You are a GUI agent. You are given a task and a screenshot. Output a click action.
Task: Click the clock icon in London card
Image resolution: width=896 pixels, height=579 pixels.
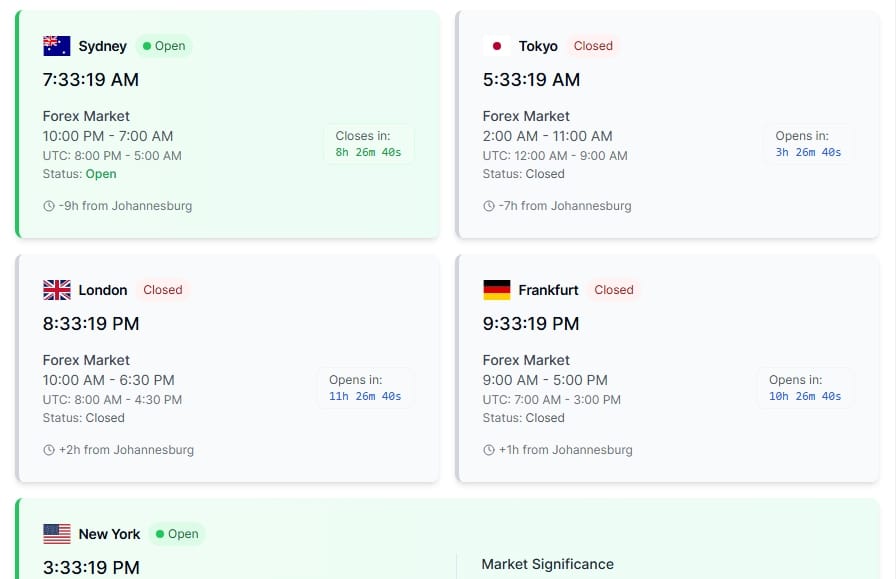(x=49, y=450)
